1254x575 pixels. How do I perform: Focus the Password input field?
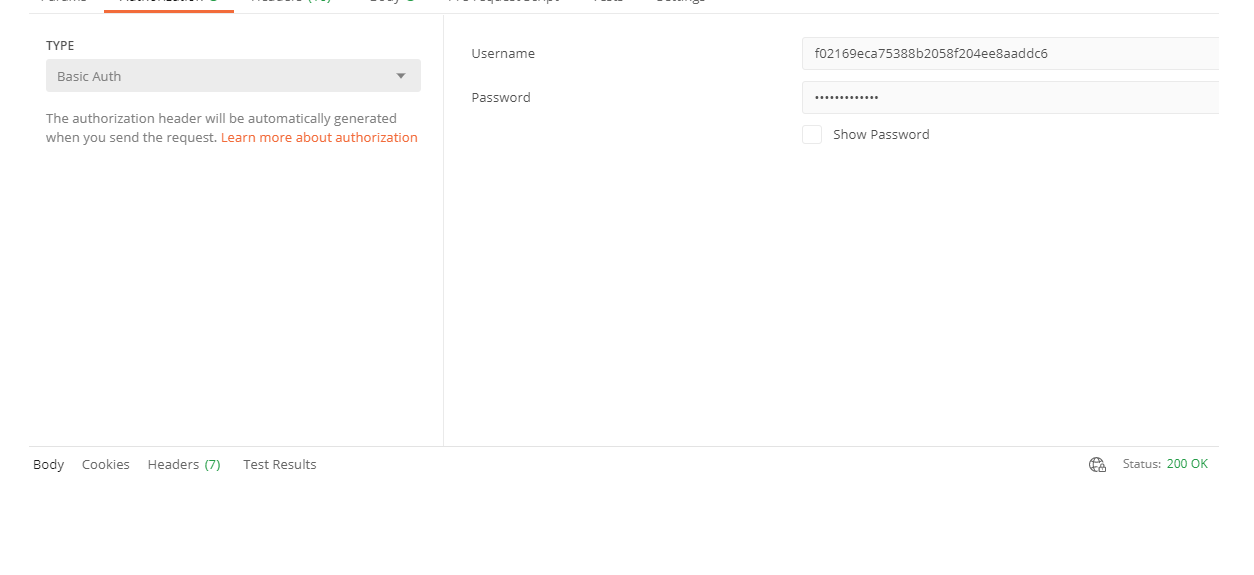pyautogui.click(x=1010, y=98)
